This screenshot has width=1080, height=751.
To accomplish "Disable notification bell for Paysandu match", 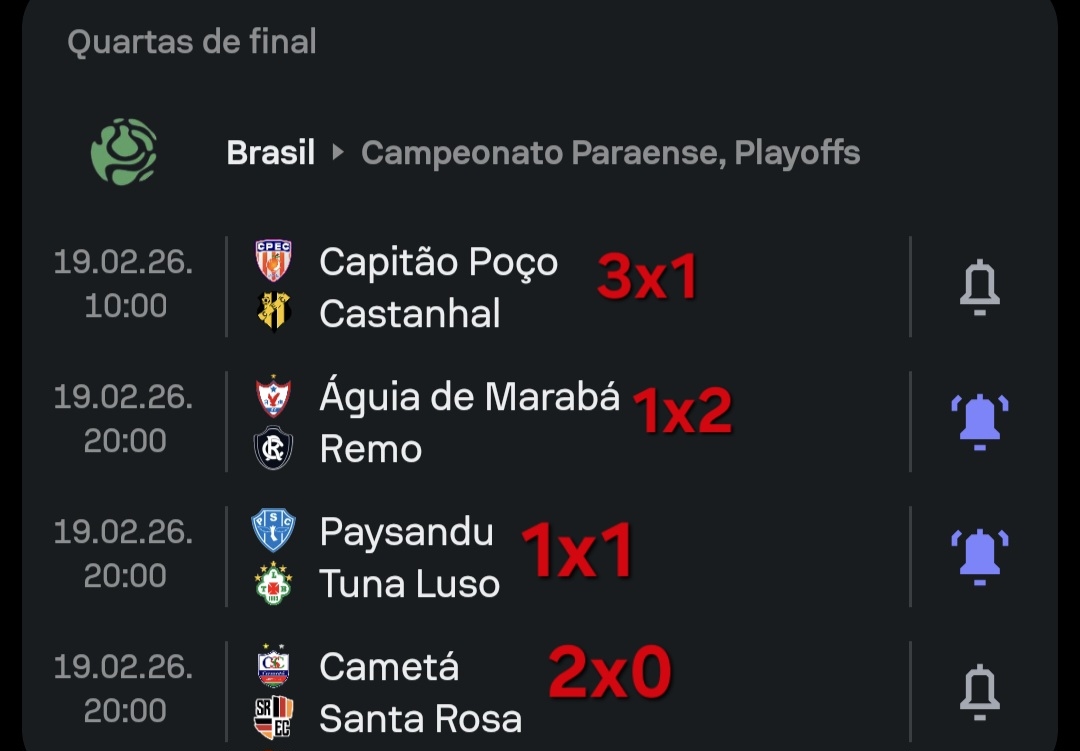I will [x=979, y=556].
